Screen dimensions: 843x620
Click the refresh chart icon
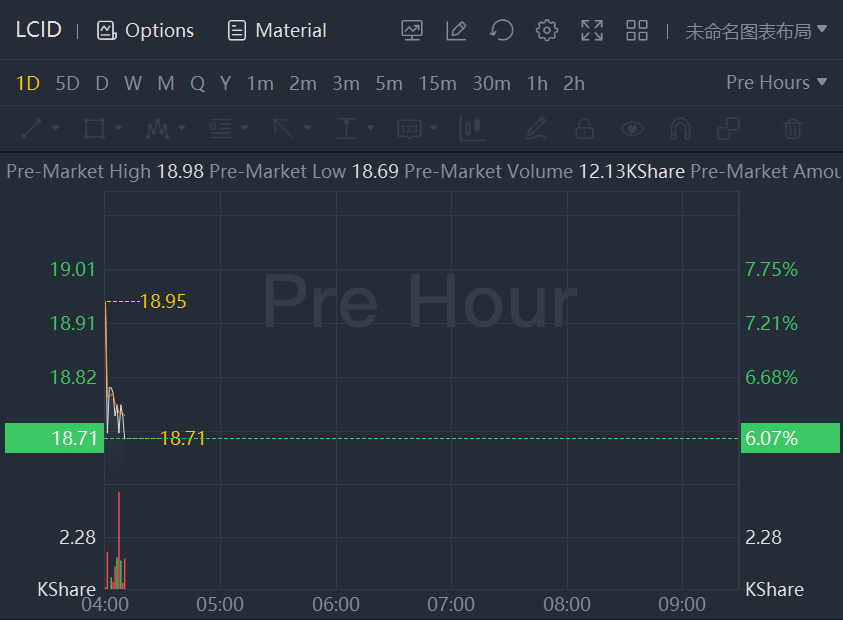(501, 30)
